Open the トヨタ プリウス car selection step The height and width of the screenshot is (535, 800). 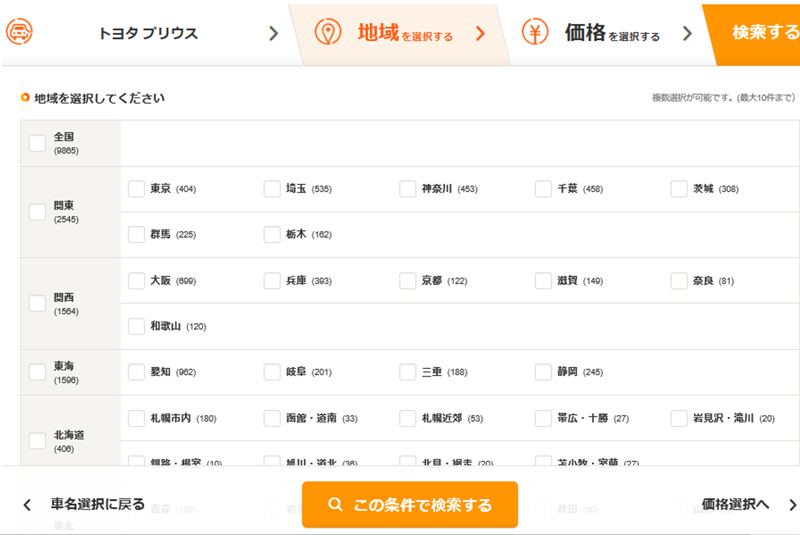148,34
